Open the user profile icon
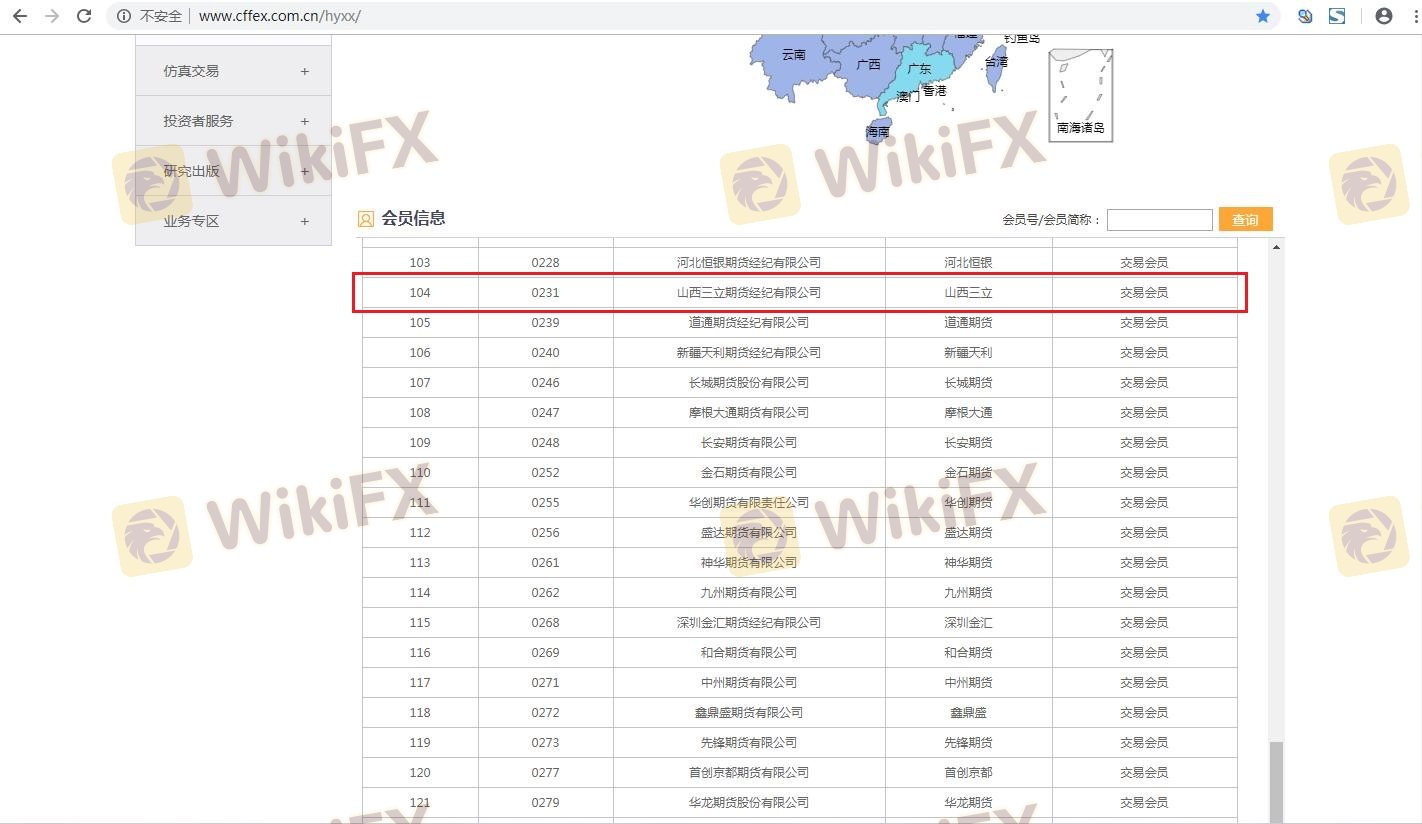Screen dimensions: 1422x824 click(x=1384, y=16)
